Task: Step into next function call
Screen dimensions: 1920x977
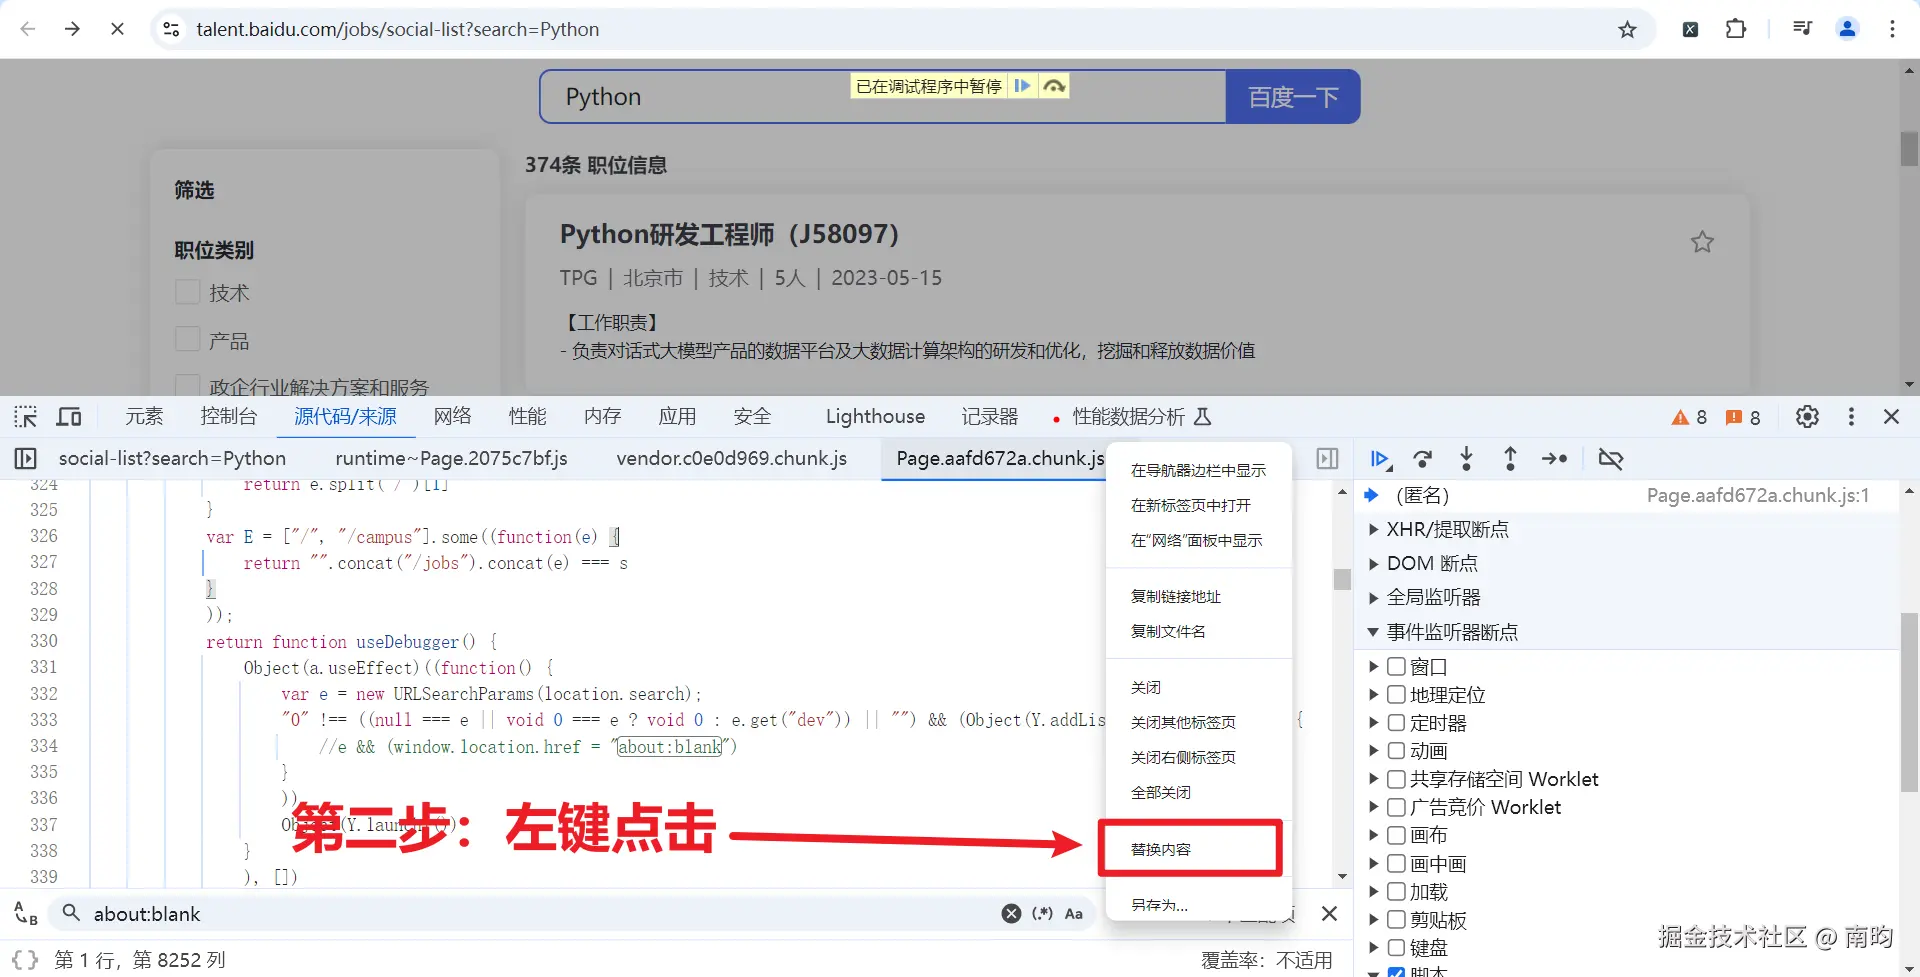Action: [x=1467, y=459]
